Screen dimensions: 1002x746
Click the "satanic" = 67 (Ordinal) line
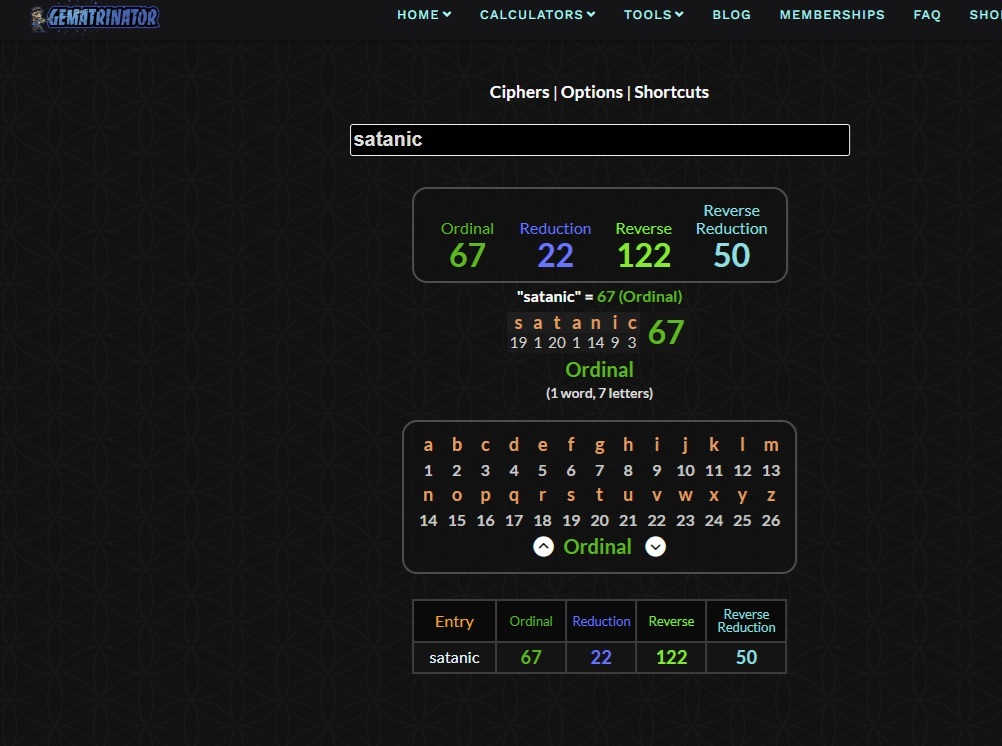[x=599, y=297]
